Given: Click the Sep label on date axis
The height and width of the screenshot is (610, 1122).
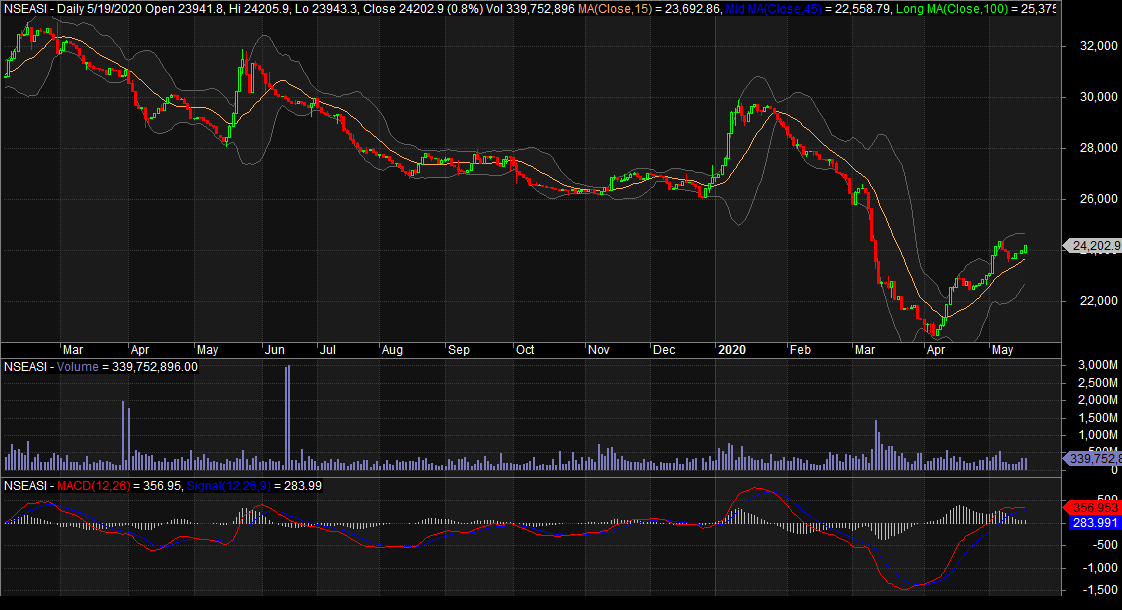Looking at the screenshot, I should [x=459, y=350].
